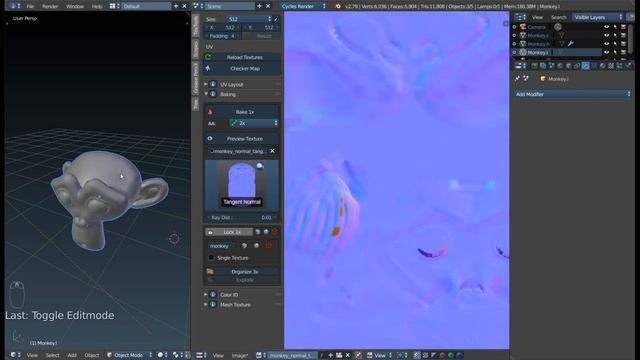
Task: Open the Size 512 preset dropdown
Action: [x=249, y=19]
